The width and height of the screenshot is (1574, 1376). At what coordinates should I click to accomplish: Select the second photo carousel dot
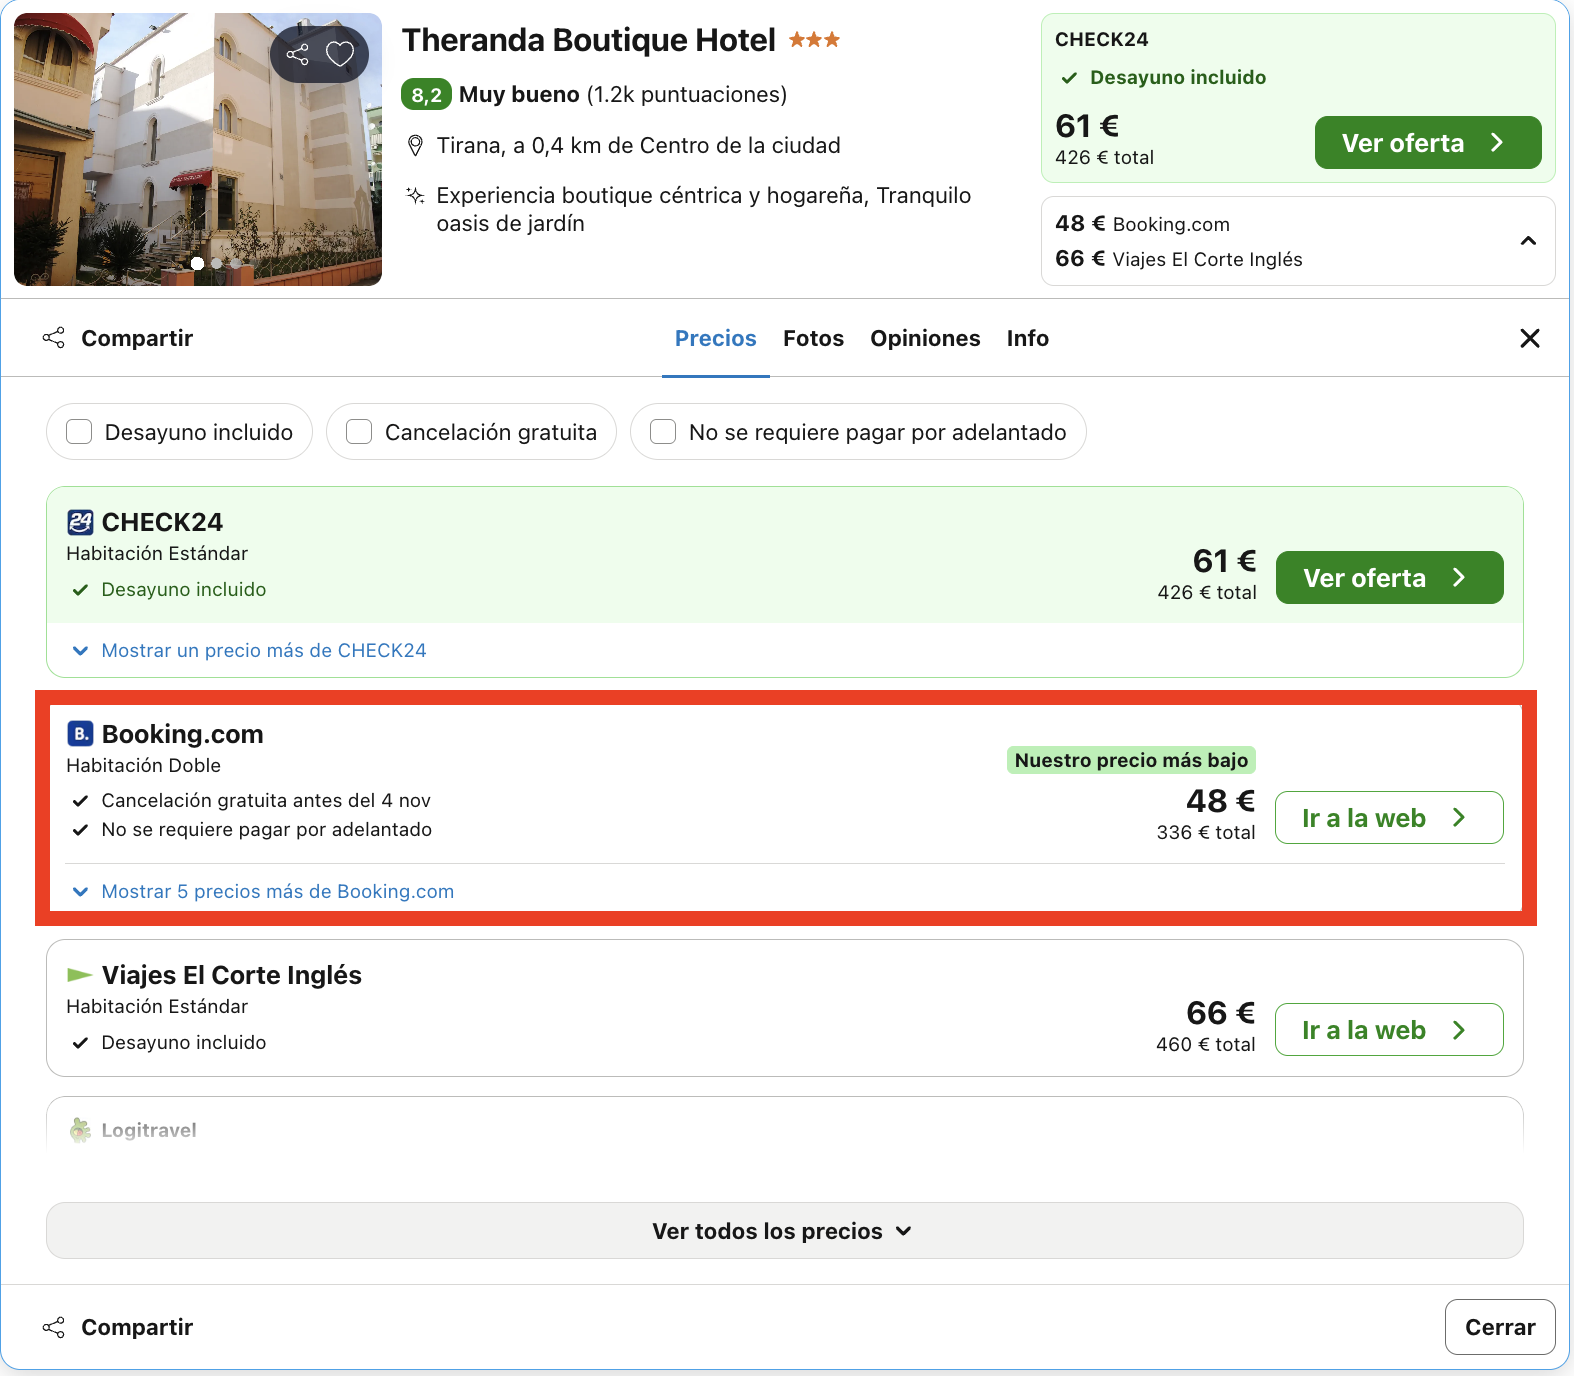217,264
